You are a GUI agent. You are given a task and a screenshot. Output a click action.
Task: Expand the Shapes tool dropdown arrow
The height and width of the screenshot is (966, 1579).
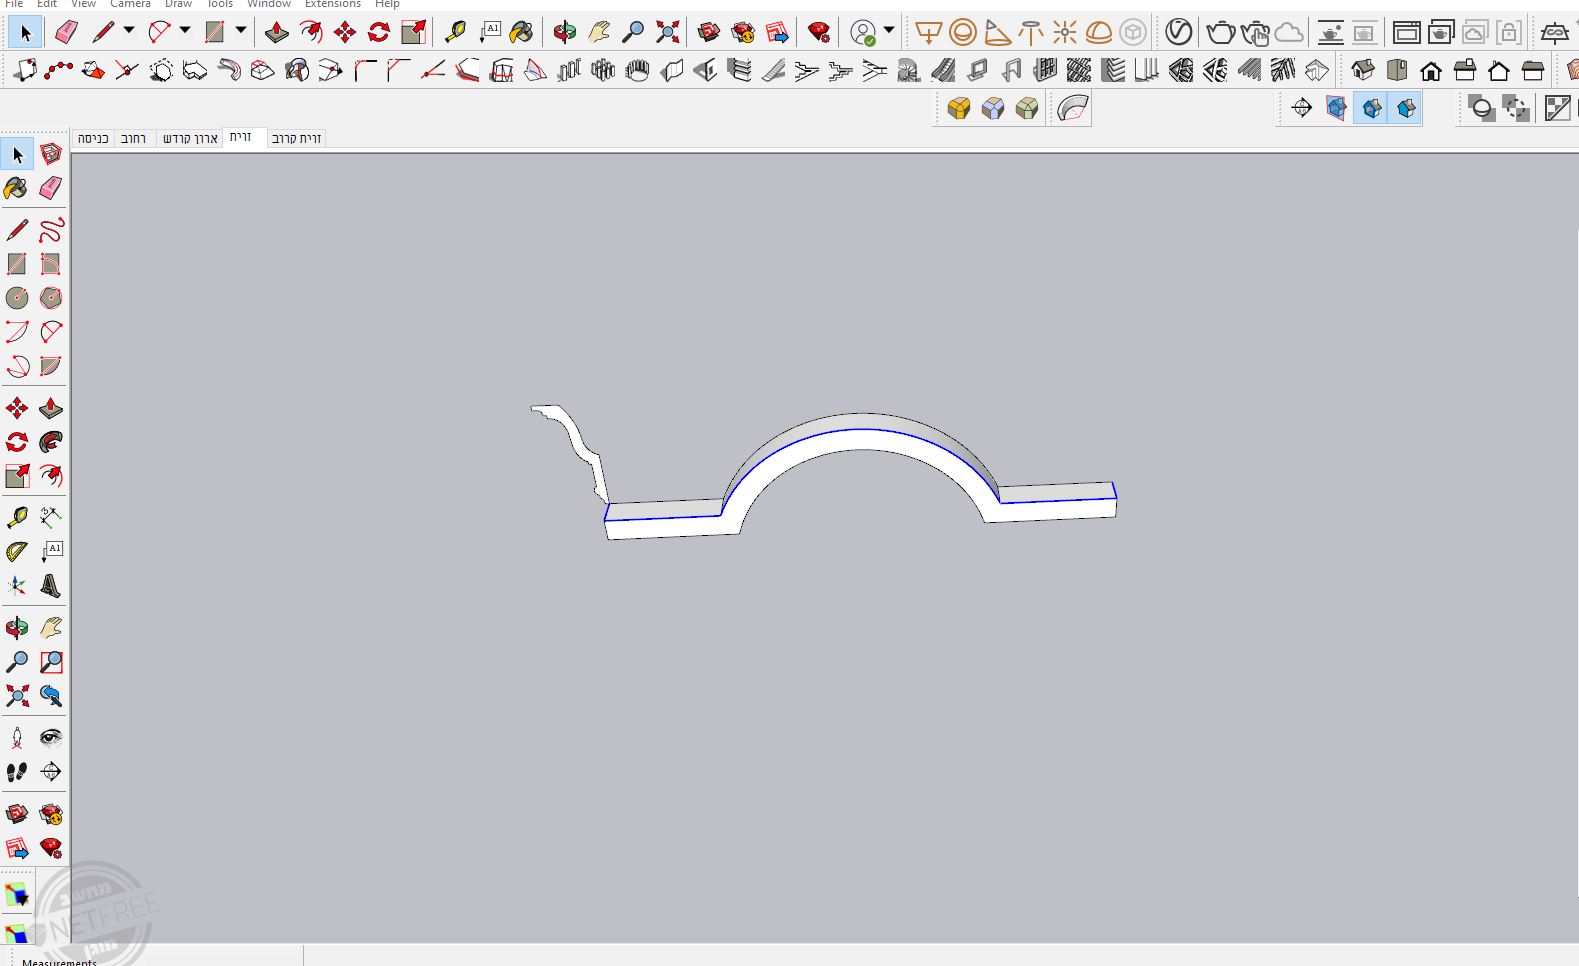(x=240, y=31)
